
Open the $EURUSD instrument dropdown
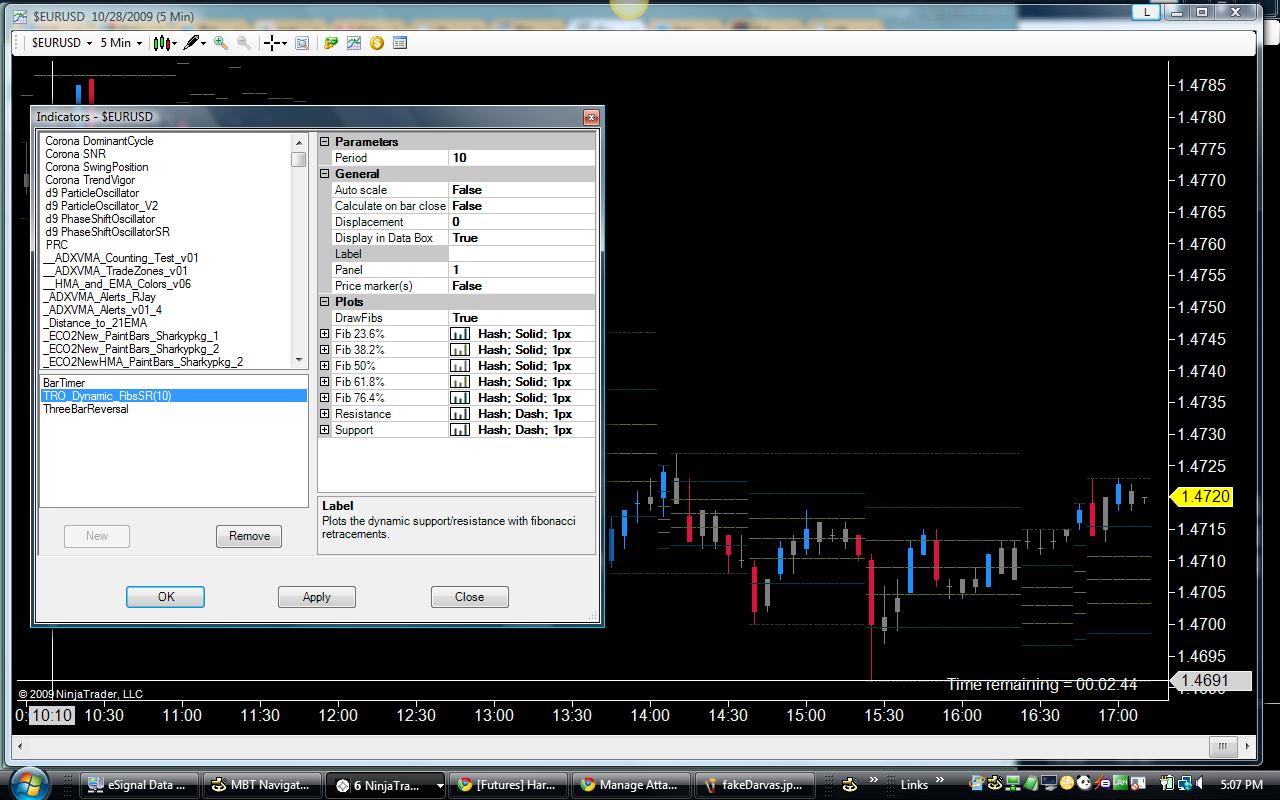point(62,43)
